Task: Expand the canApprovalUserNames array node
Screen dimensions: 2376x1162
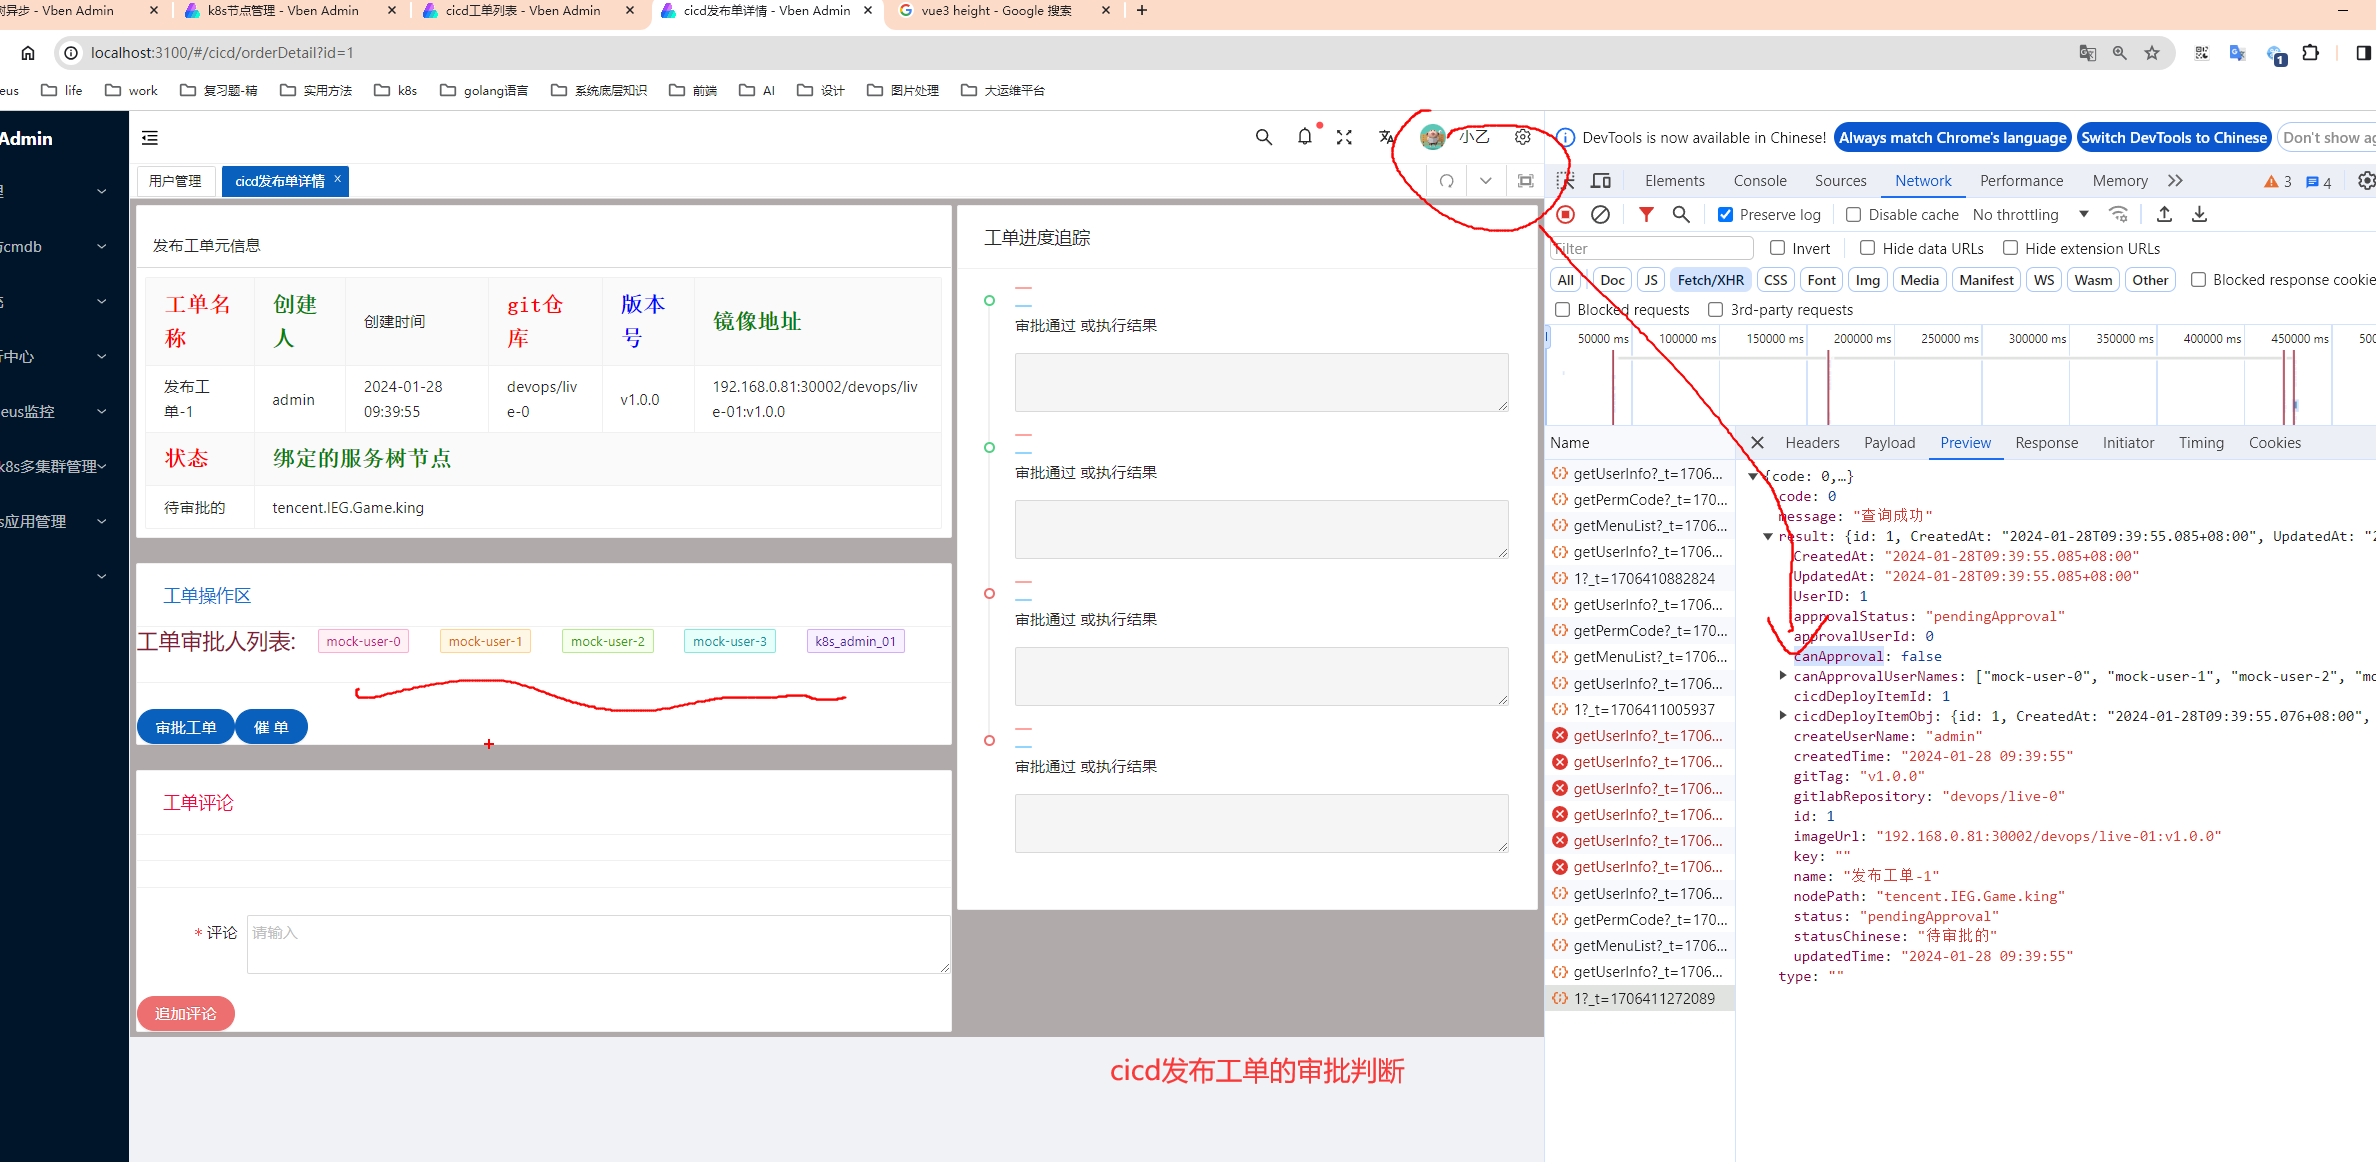Action: pos(1783,676)
